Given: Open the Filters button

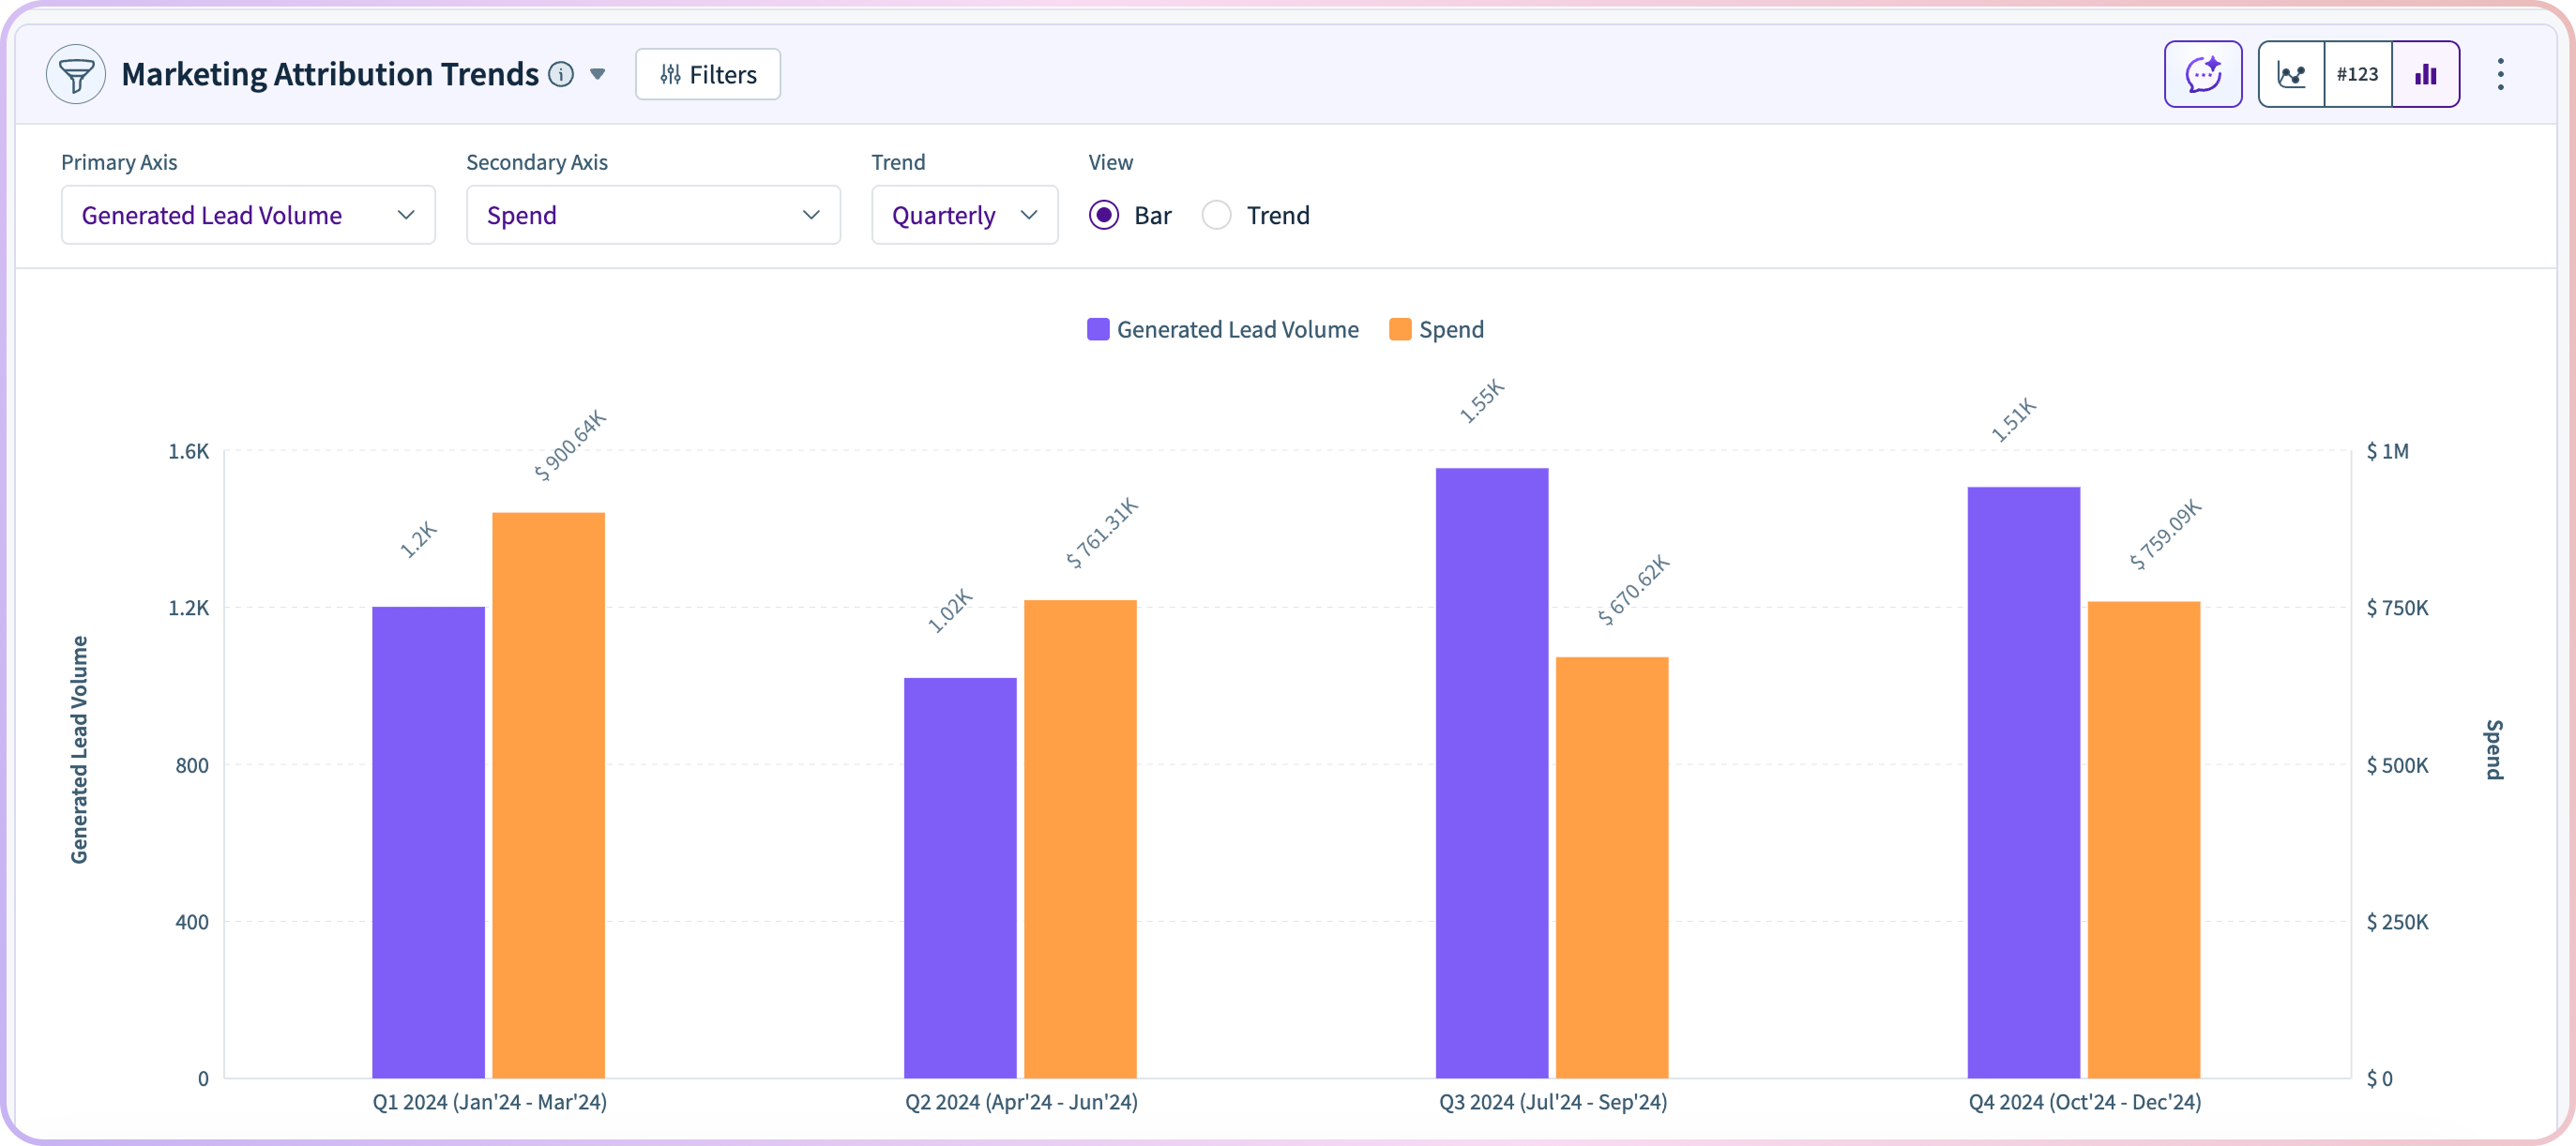Looking at the screenshot, I should (708, 74).
